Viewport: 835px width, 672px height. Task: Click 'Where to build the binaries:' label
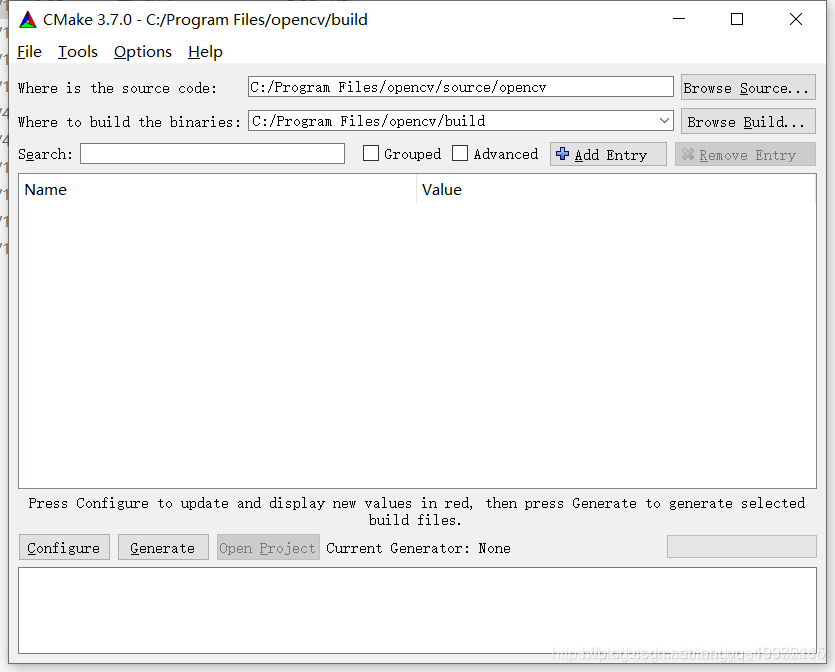pos(129,122)
